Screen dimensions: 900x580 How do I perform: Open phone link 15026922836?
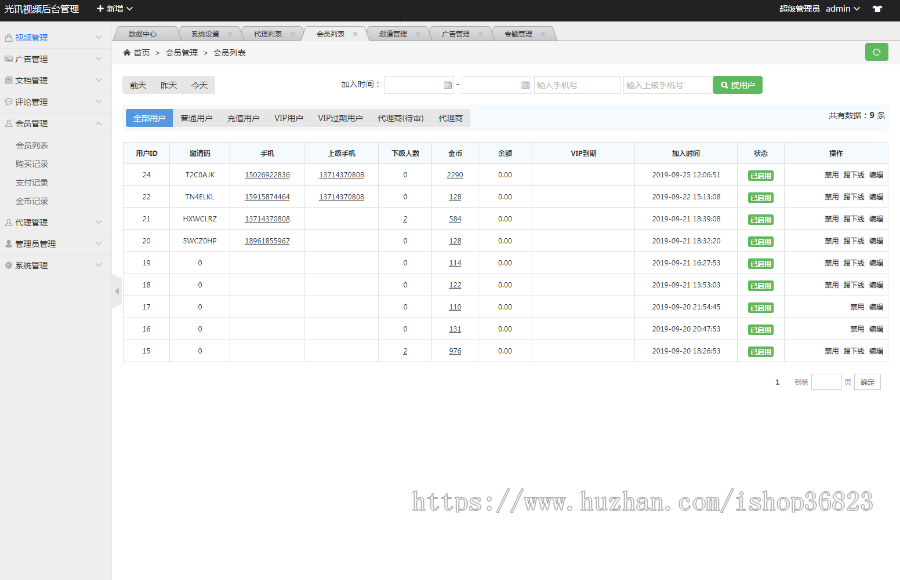tap(267, 175)
